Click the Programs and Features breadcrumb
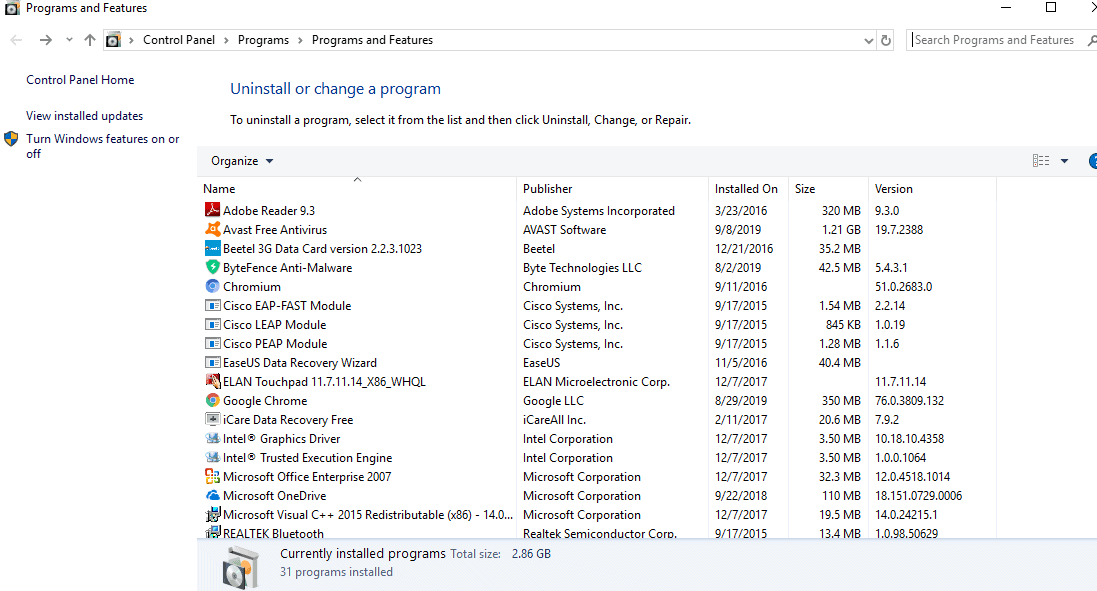 point(372,40)
